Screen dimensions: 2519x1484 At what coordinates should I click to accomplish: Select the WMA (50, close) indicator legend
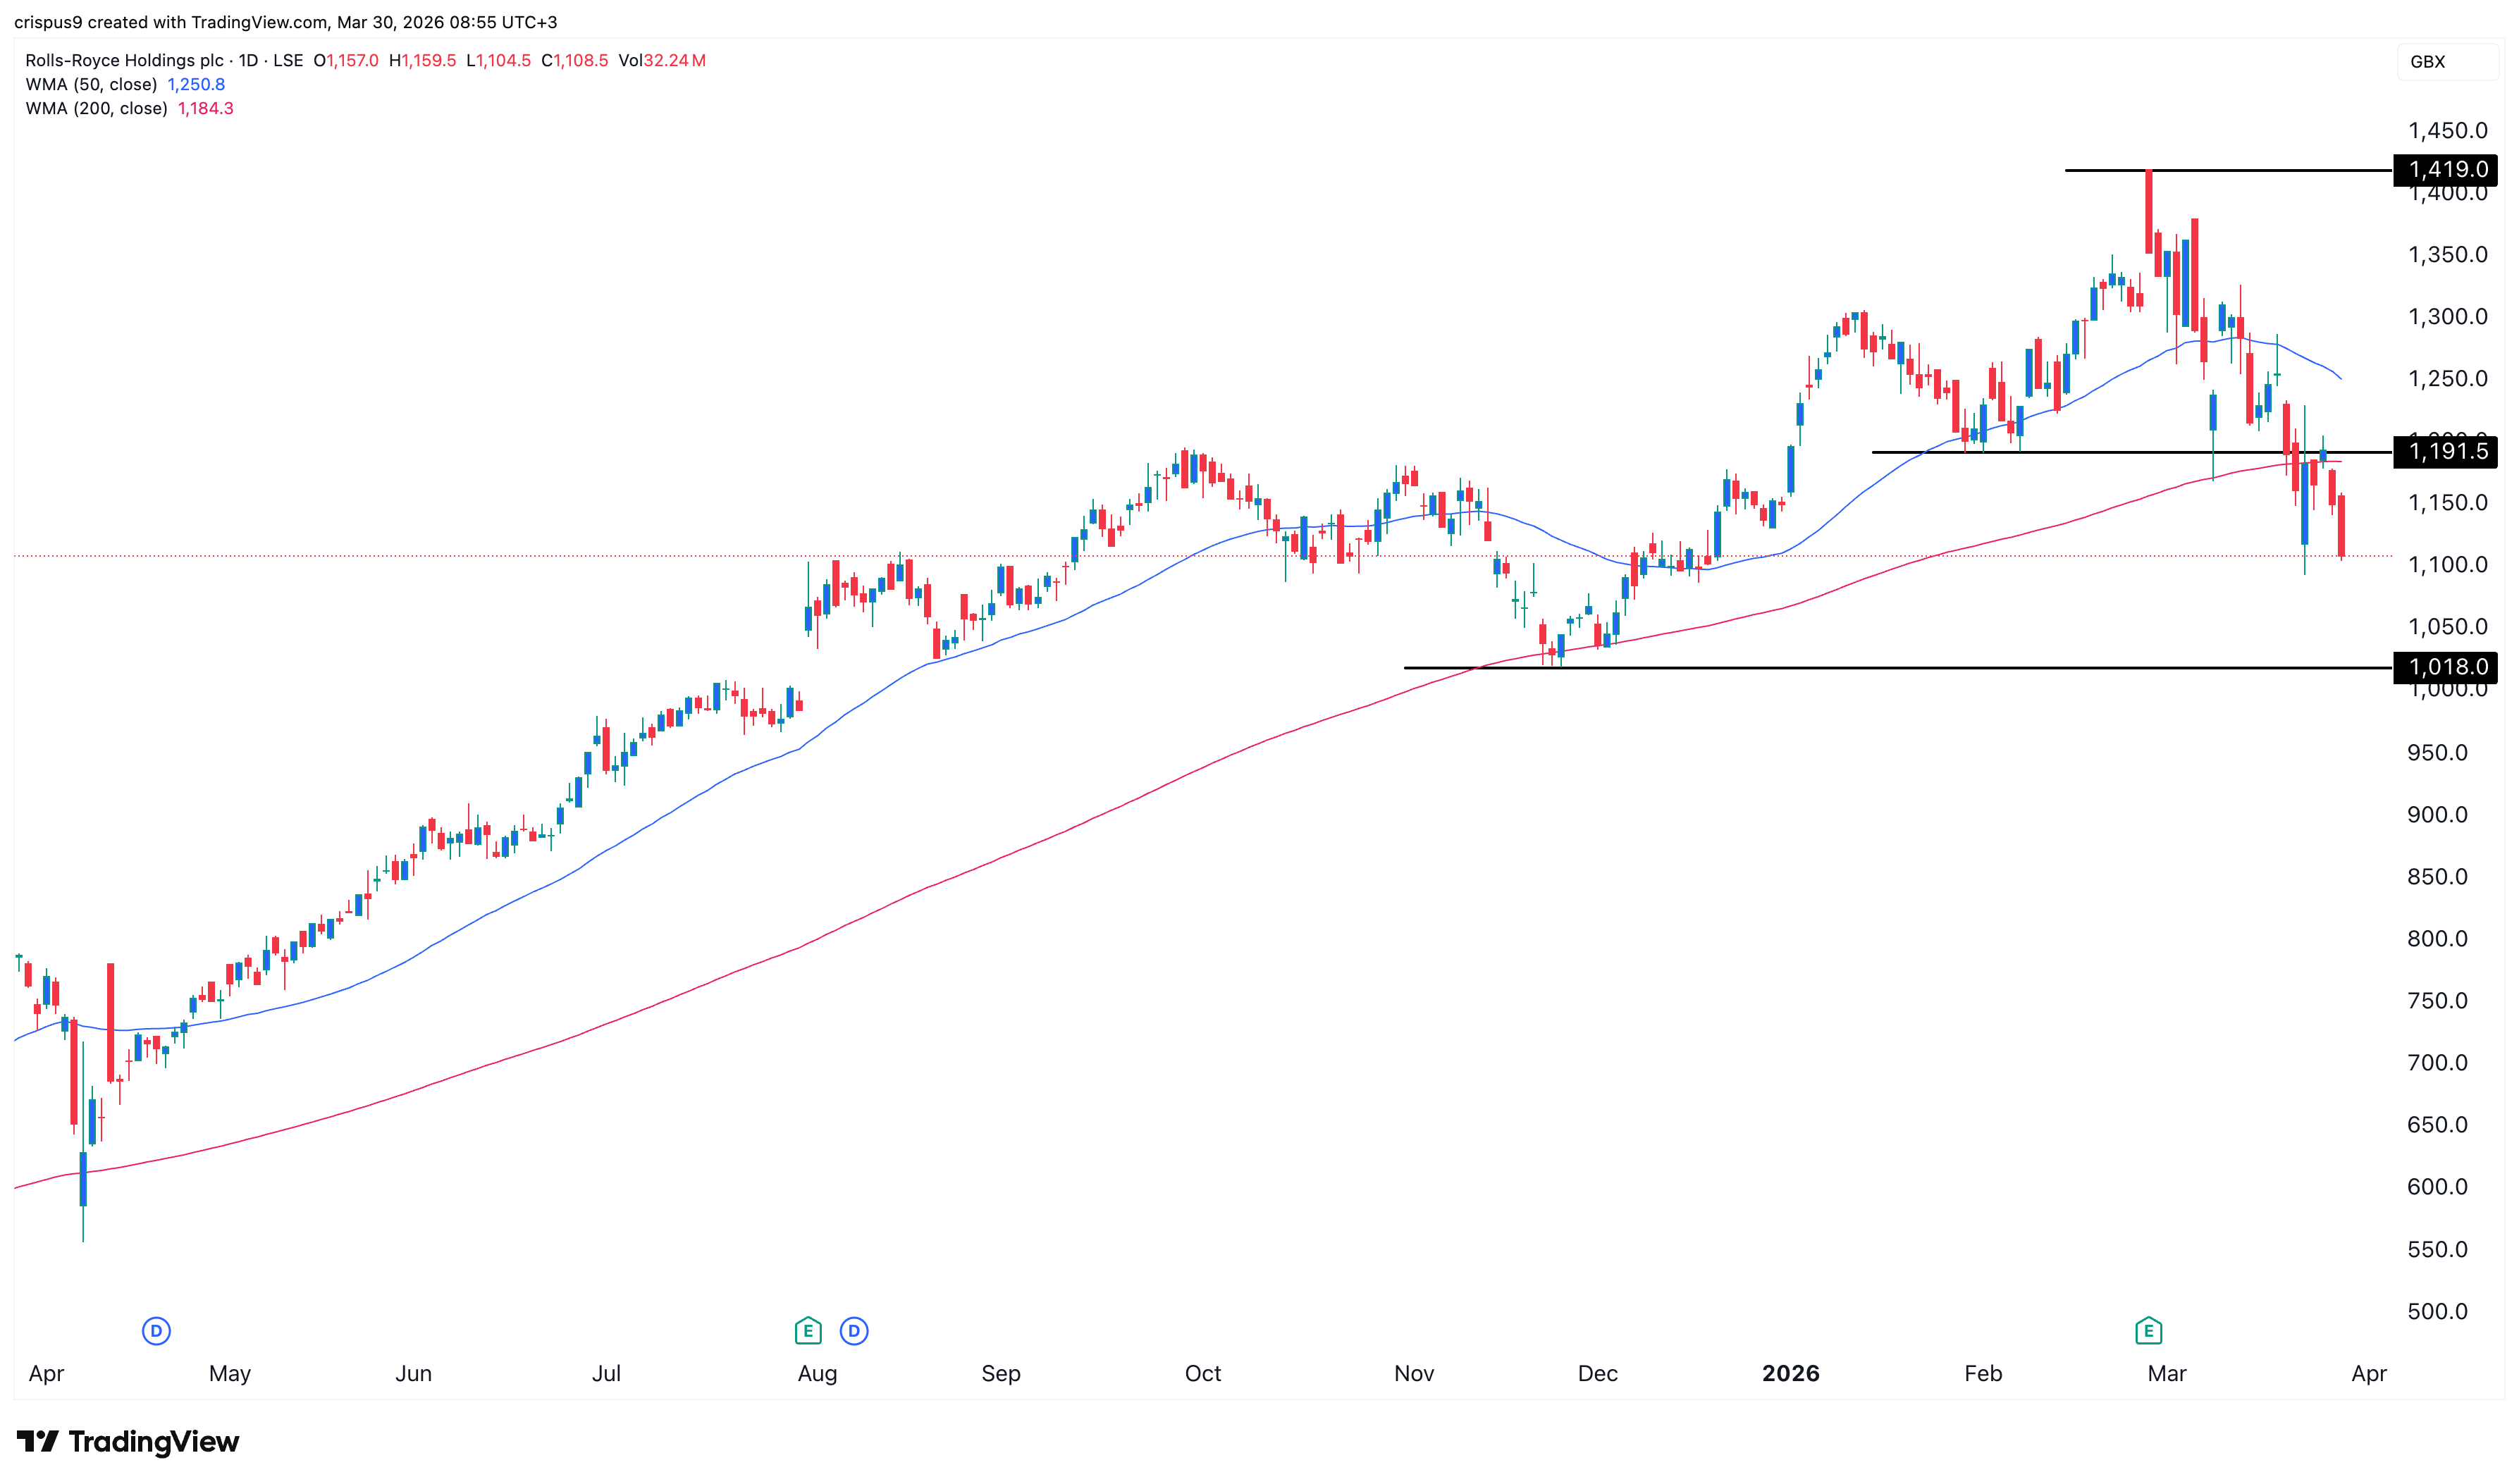(91, 84)
